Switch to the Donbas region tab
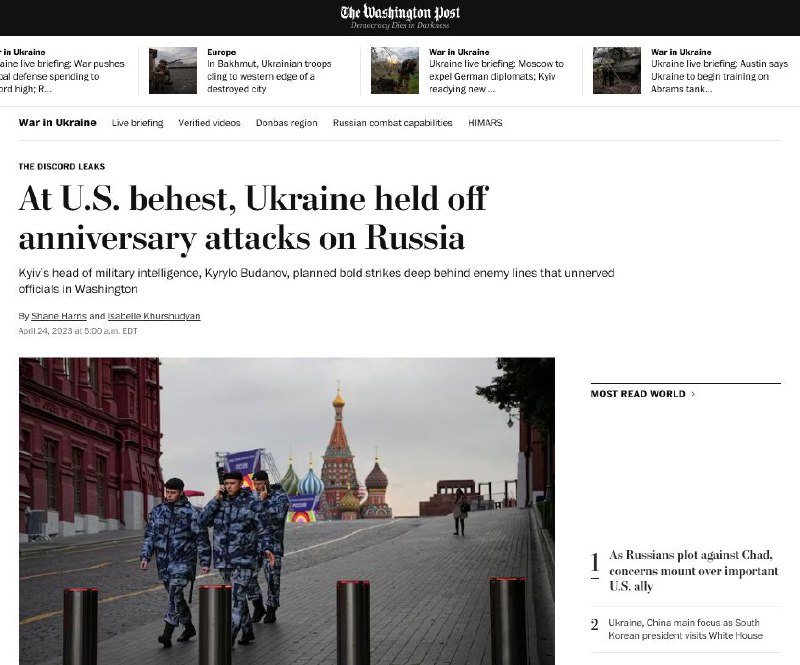800x665 pixels. pos(286,123)
